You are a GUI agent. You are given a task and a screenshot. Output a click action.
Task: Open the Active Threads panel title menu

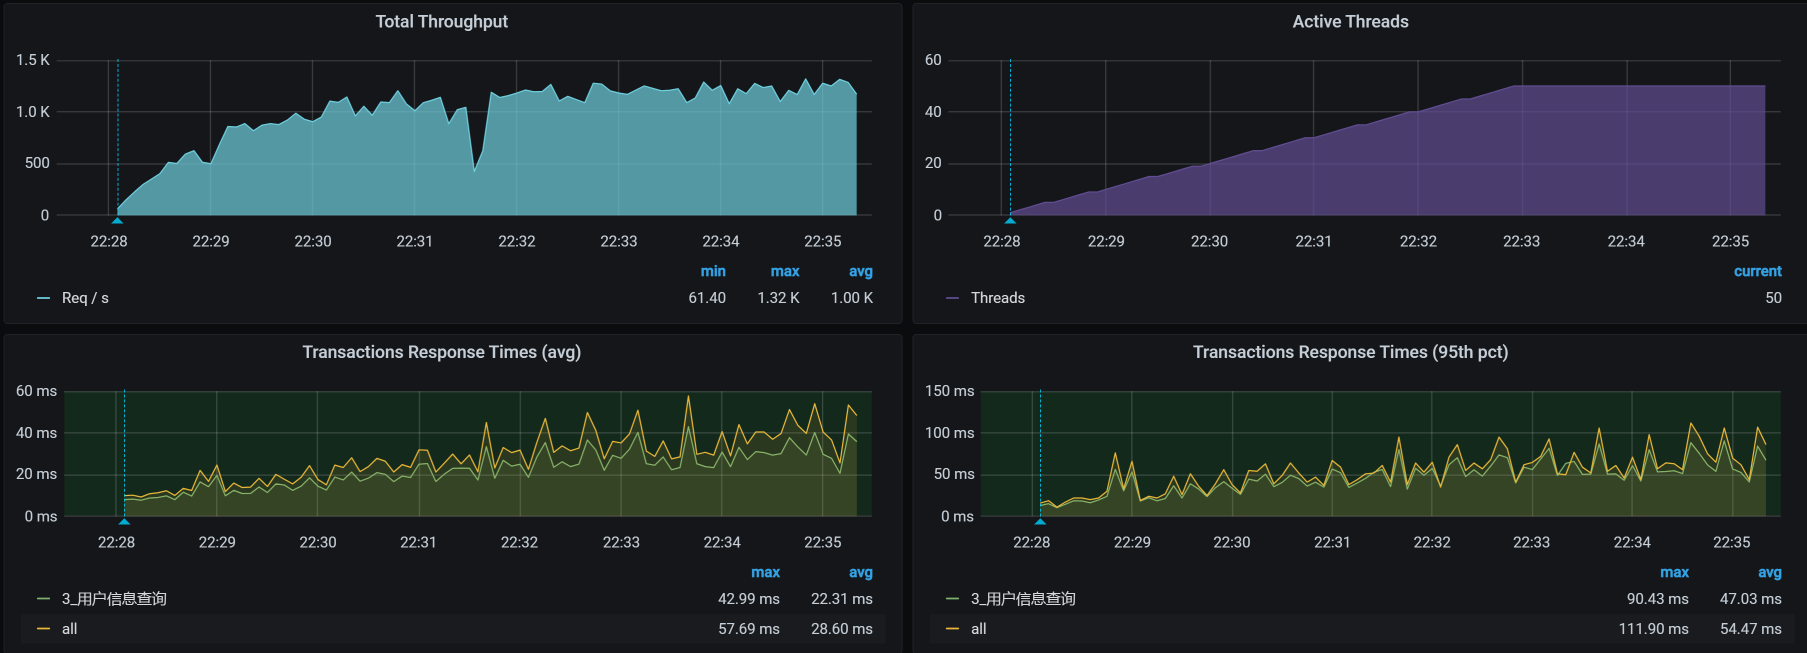[x=1349, y=22]
